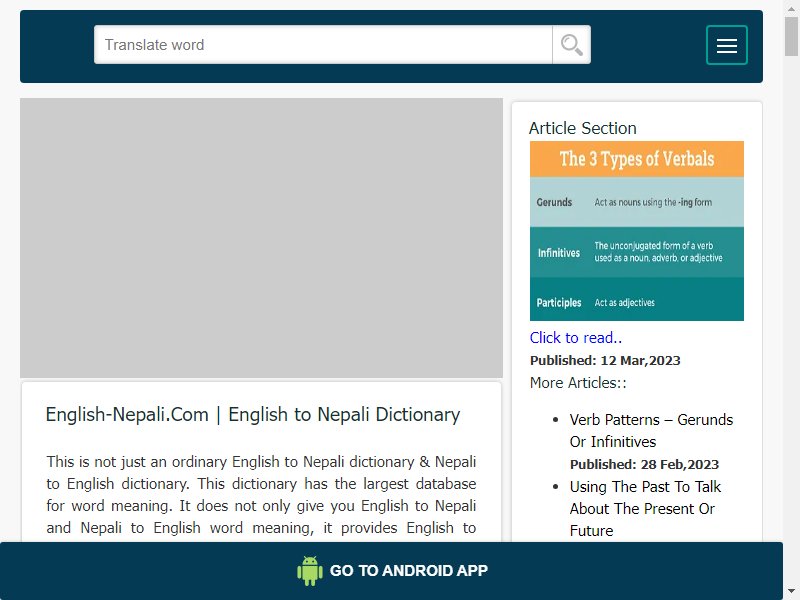The image size is (800, 600).
Task: Open Using The Past To Talk article
Action: pos(645,509)
